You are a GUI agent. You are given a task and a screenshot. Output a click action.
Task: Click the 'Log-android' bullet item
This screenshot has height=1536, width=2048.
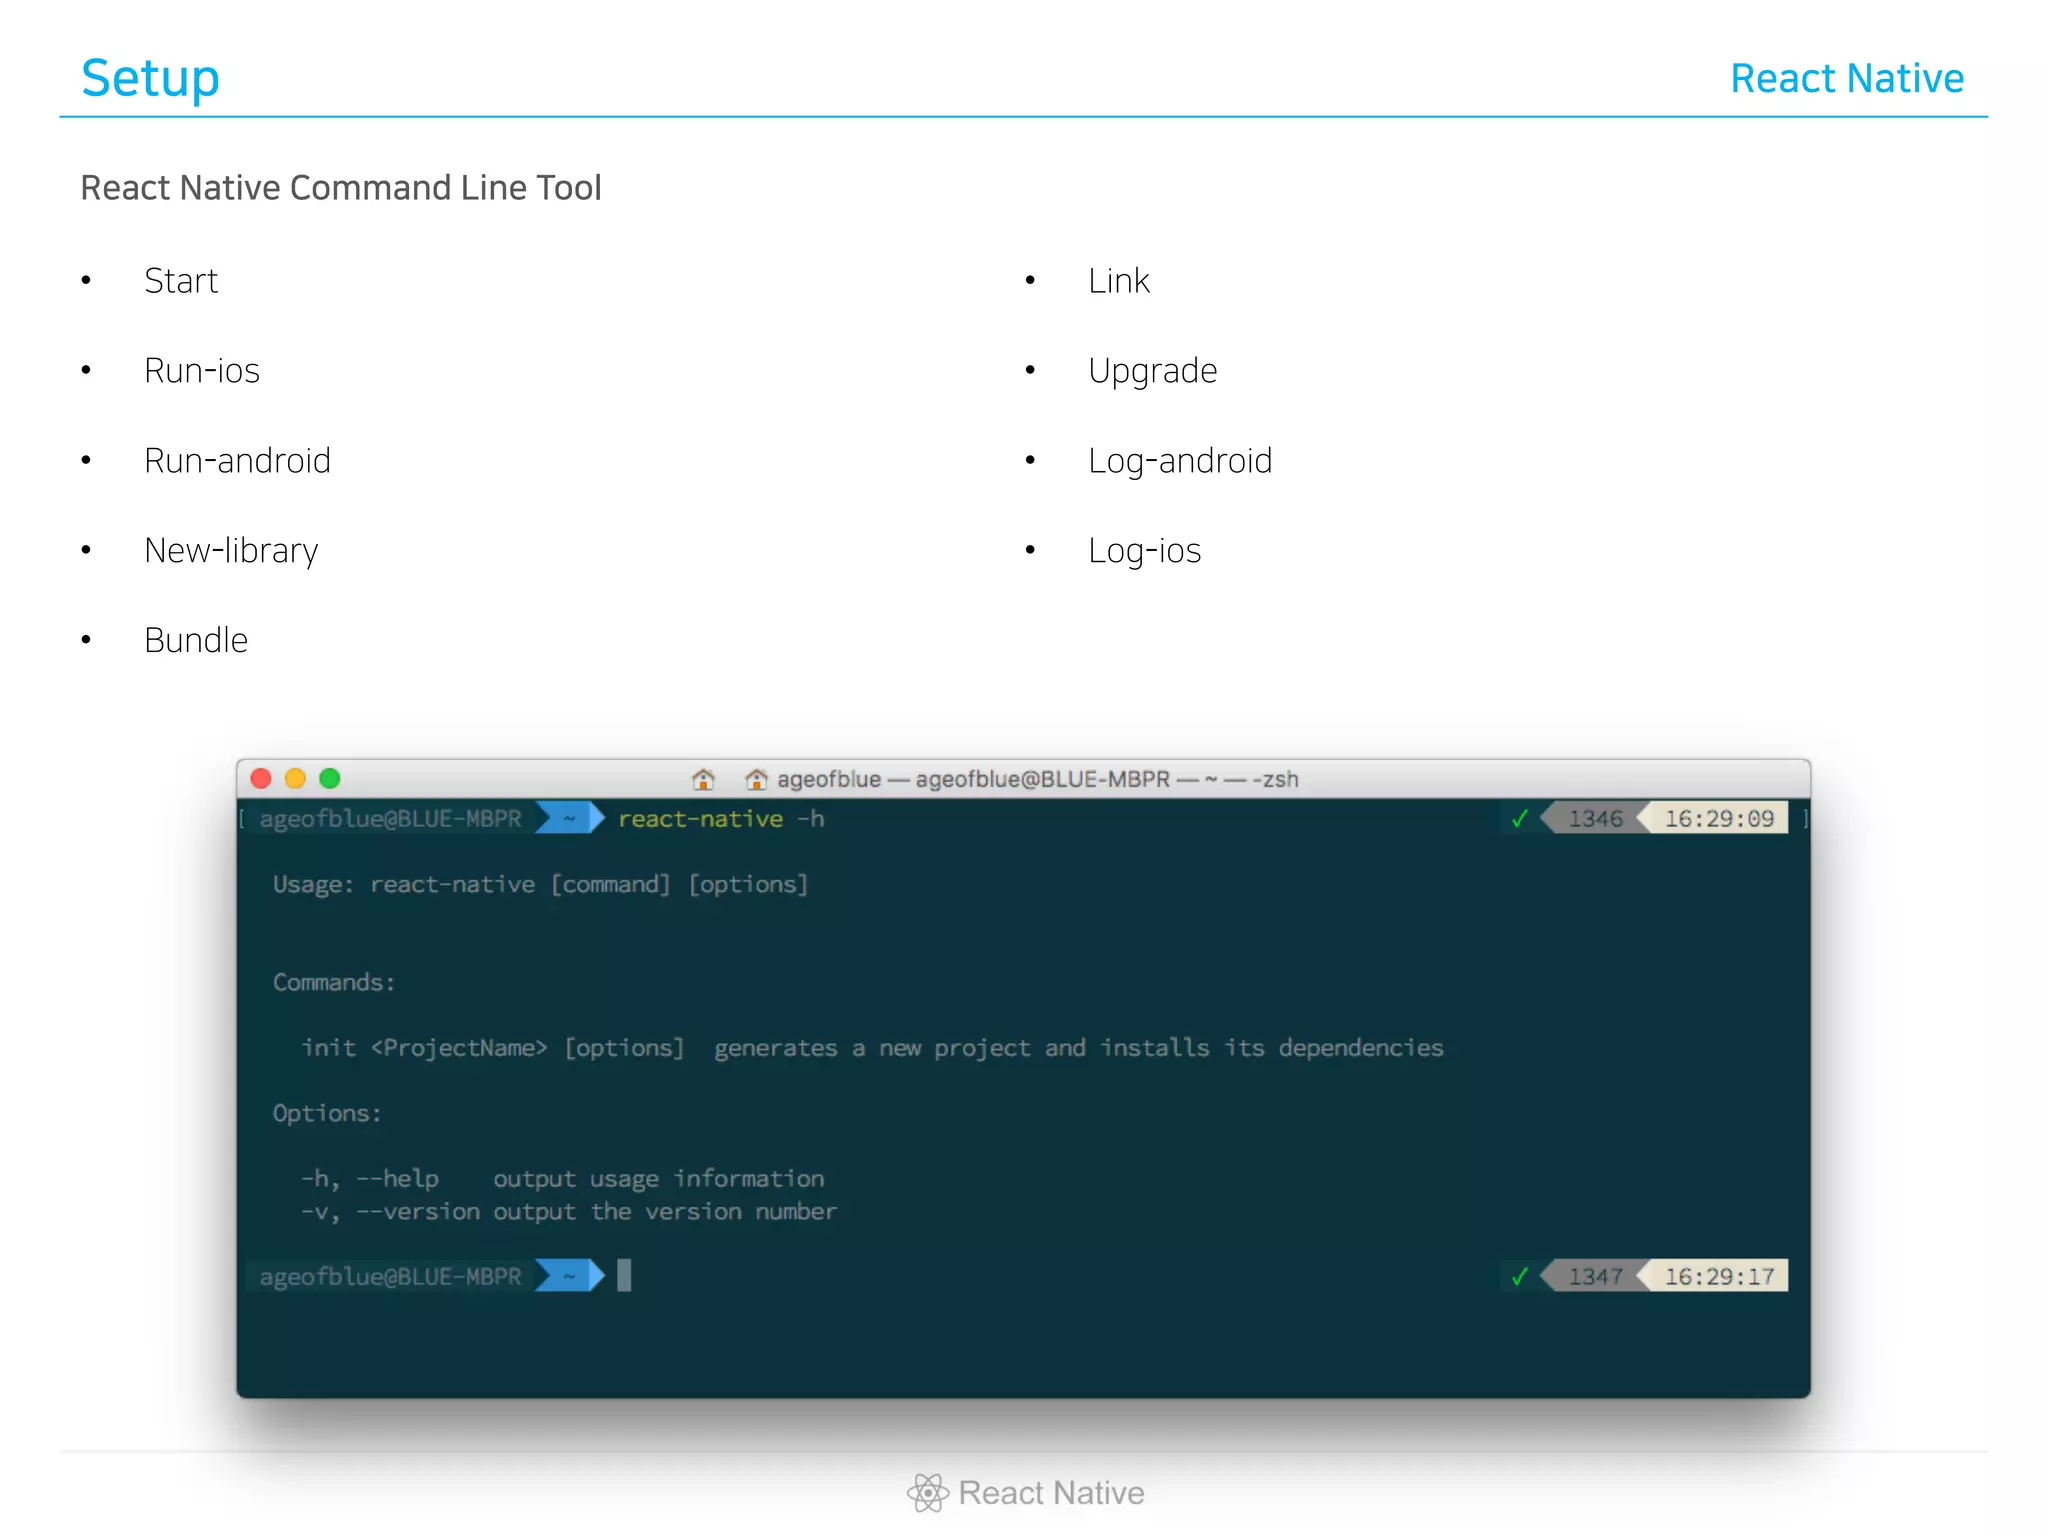click(x=1180, y=462)
